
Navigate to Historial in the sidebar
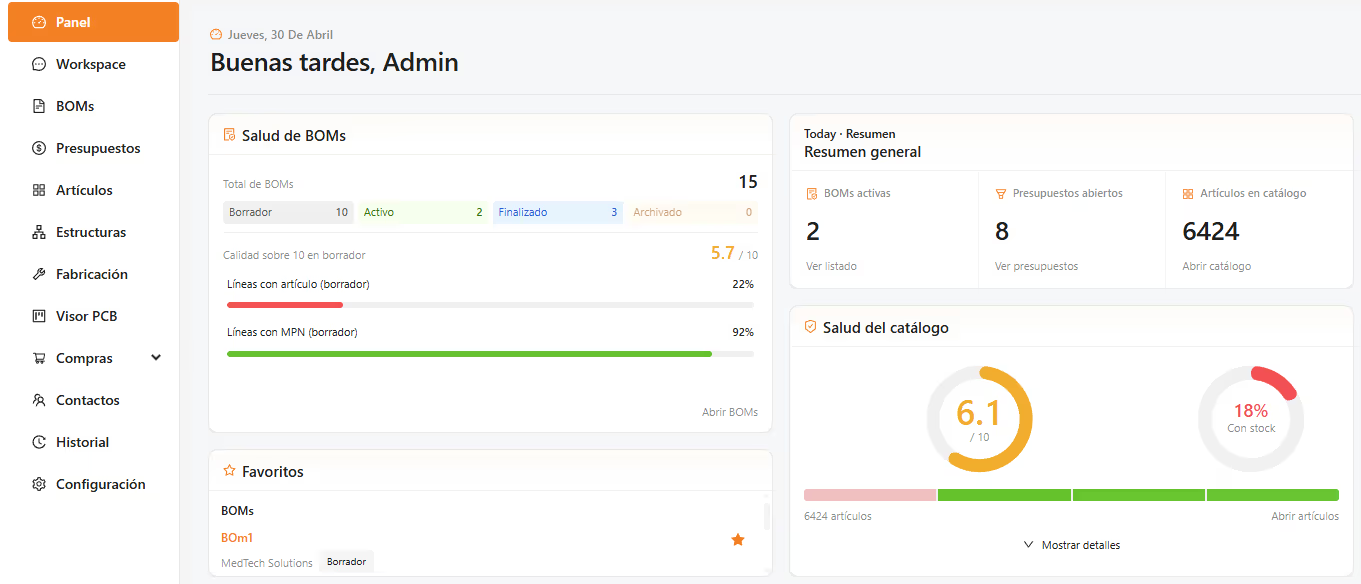pyautogui.click(x=93, y=442)
